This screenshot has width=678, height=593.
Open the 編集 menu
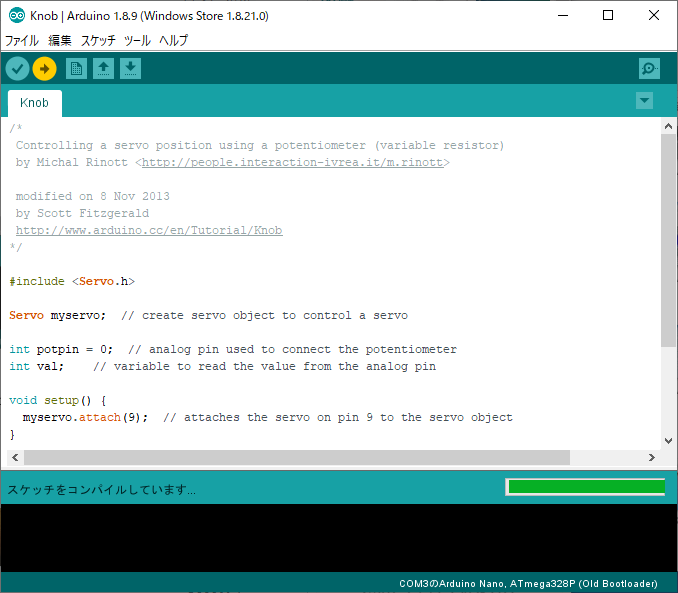(x=60, y=41)
